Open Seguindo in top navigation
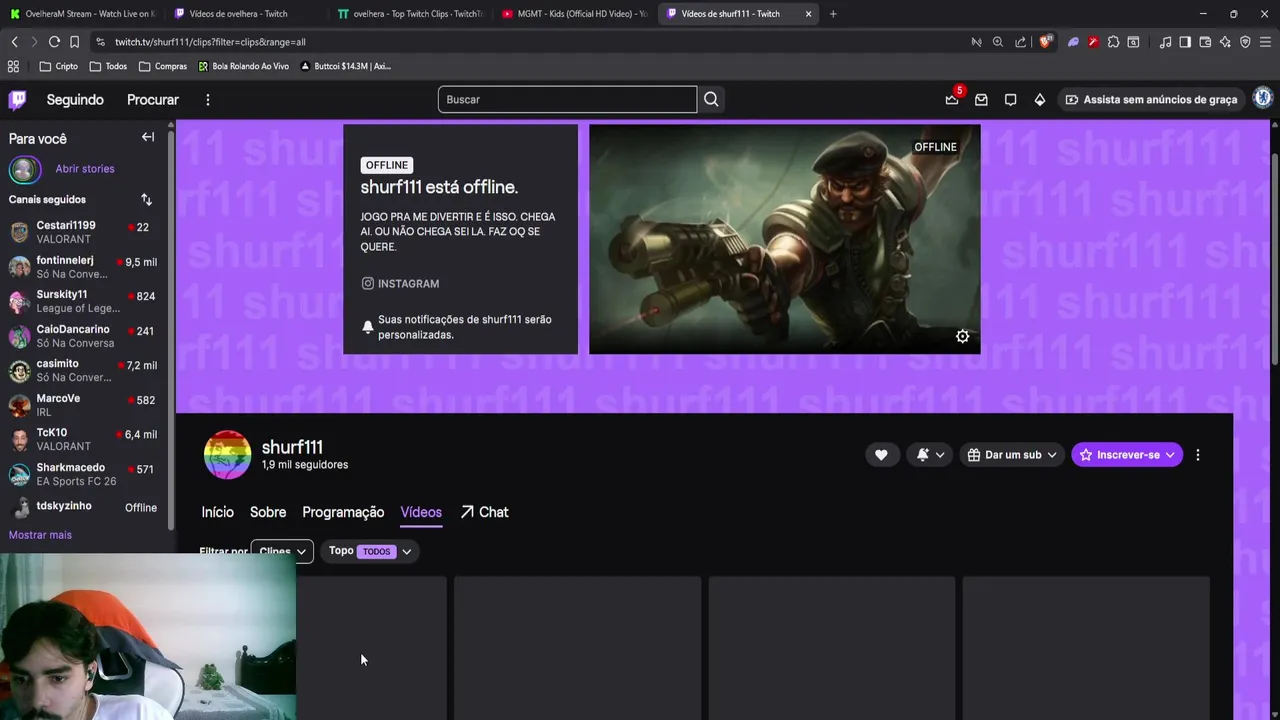This screenshot has width=1280, height=720. click(x=75, y=100)
